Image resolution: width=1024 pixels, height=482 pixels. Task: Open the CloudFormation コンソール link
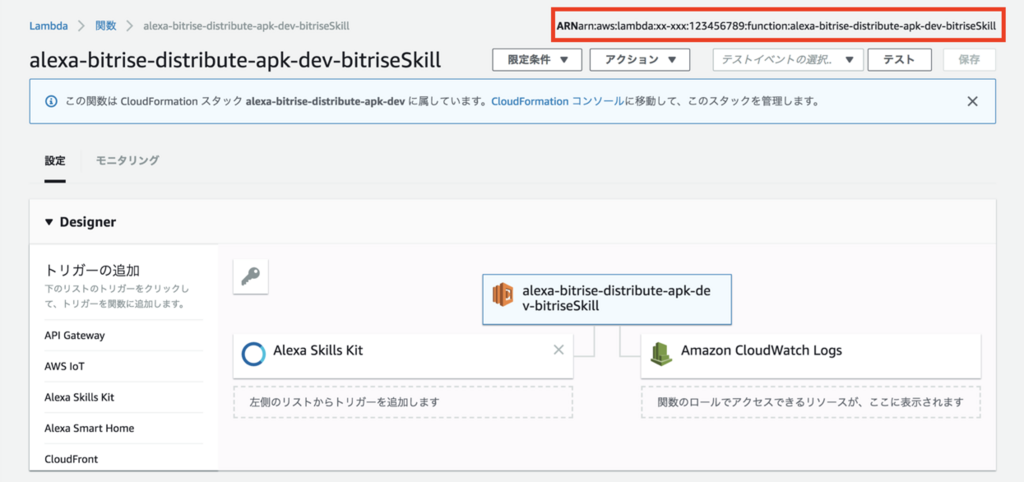pyautogui.click(x=556, y=102)
